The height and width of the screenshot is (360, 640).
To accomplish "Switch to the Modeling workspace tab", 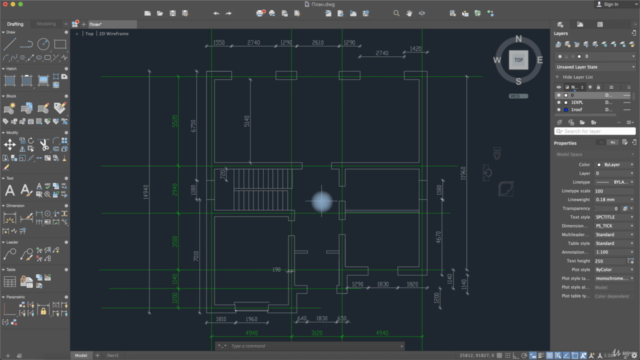I will coord(46,24).
